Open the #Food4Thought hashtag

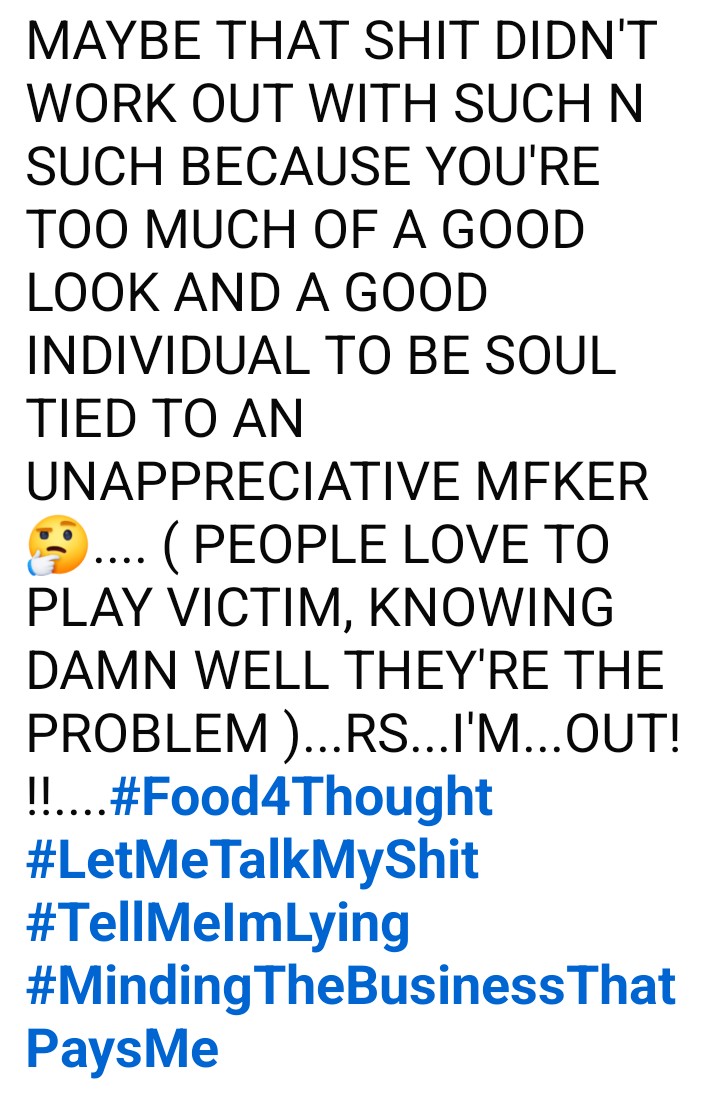point(301,797)
